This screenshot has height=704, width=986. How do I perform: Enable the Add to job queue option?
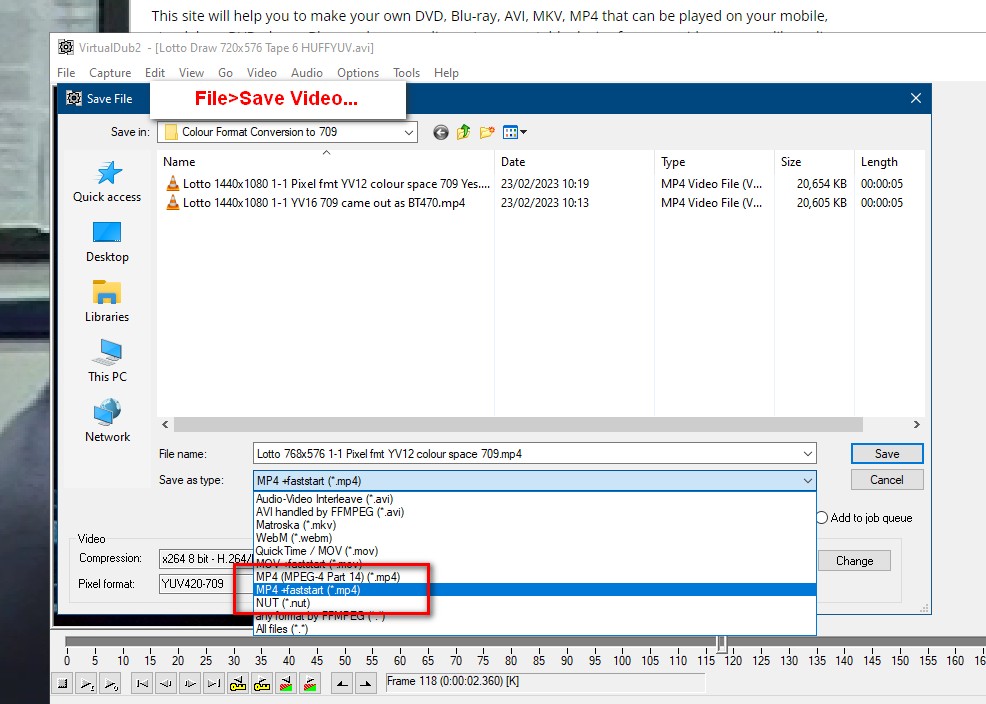click(823, 518)
